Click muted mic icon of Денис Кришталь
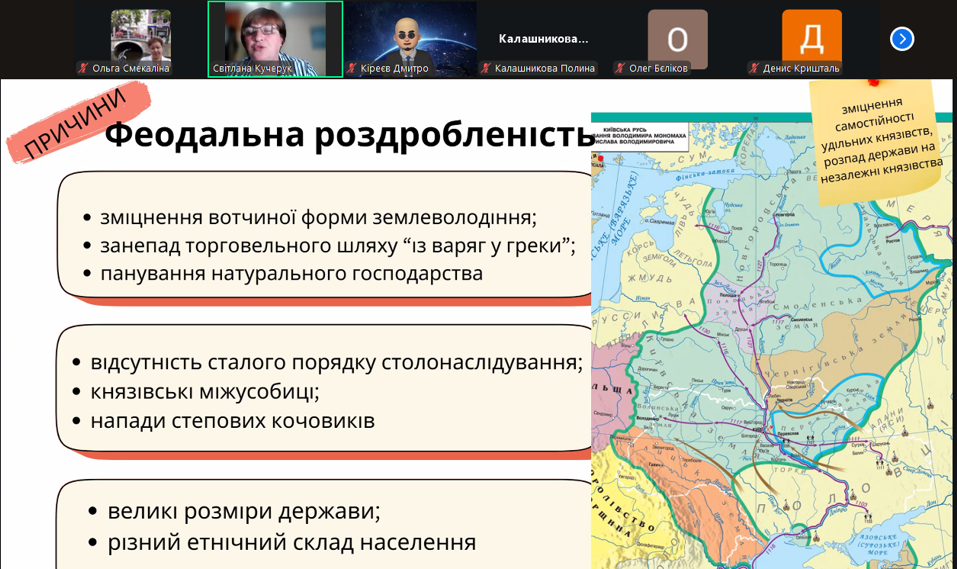Screen dimensions: 957x569 coord(754,68)
